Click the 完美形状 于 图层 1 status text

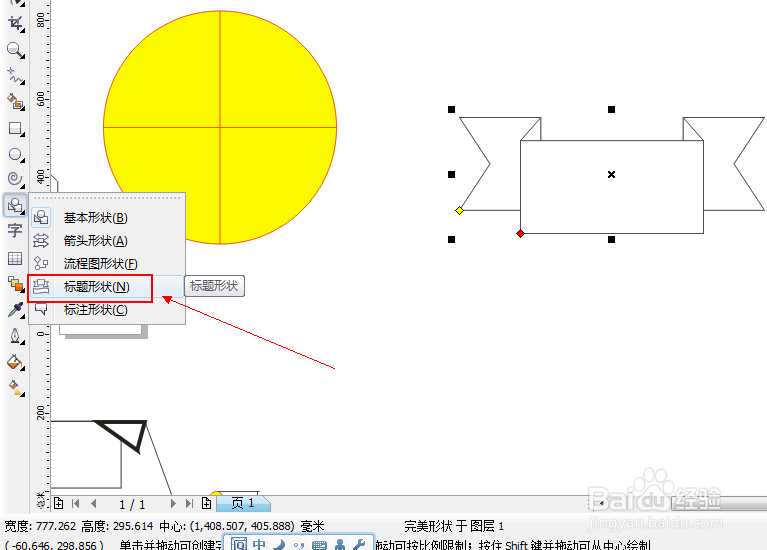[453, 527]
